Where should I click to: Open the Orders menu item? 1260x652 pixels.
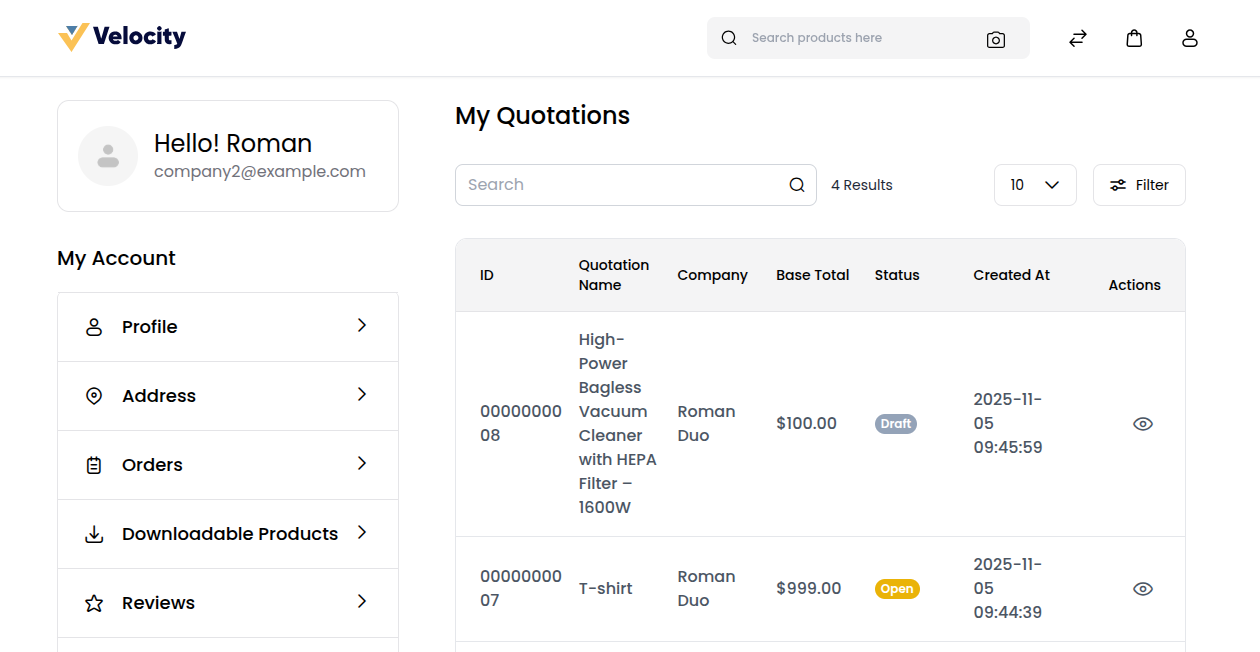[x=152, y=465]
